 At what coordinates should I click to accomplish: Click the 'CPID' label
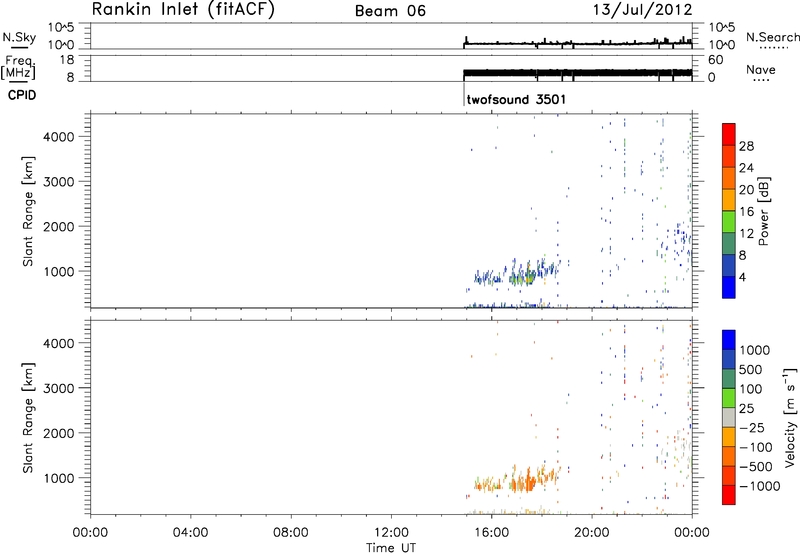[22, 95]
